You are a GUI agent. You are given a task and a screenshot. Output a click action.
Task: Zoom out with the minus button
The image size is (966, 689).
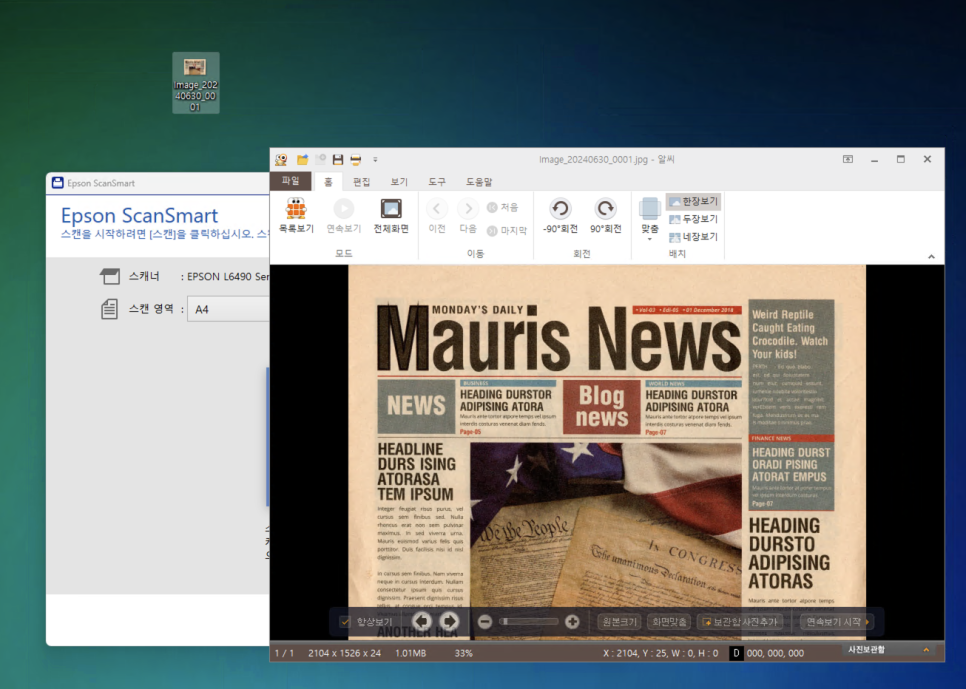[485, 622]
